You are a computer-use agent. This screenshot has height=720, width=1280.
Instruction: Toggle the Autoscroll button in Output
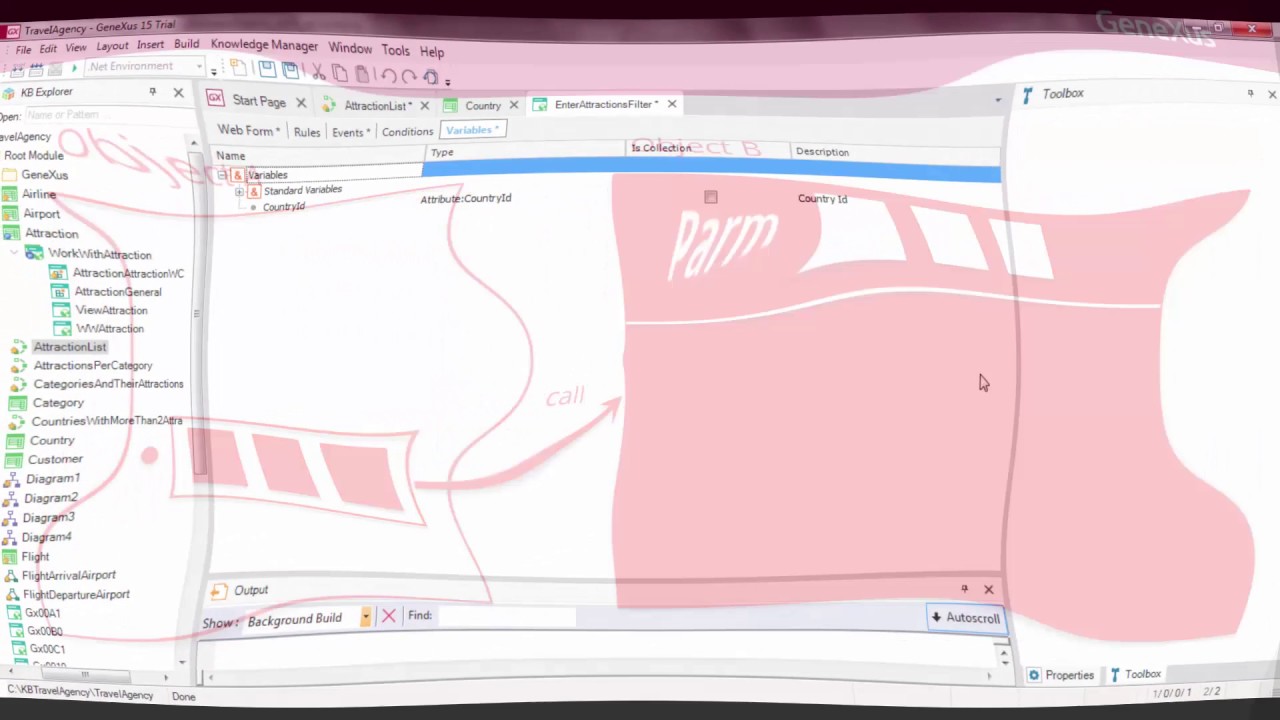click(x=965, y=618)
